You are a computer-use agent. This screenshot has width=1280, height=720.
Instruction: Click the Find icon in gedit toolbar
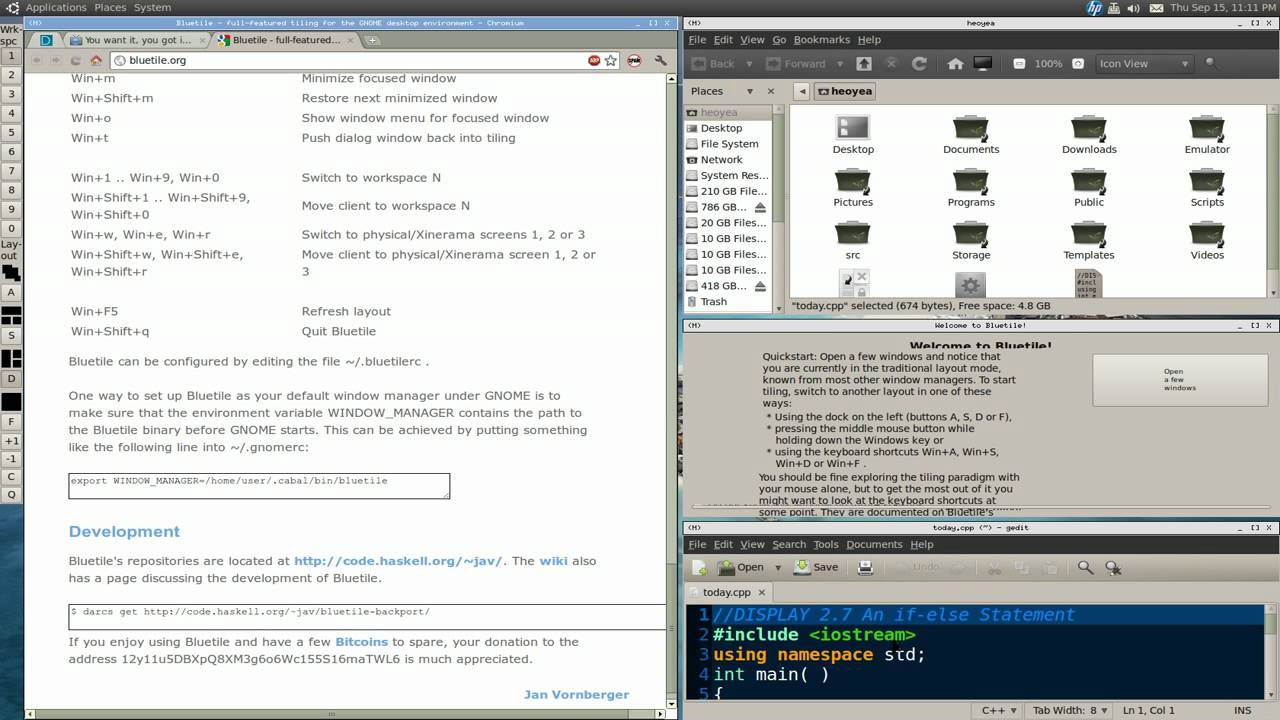point(1085,567)
